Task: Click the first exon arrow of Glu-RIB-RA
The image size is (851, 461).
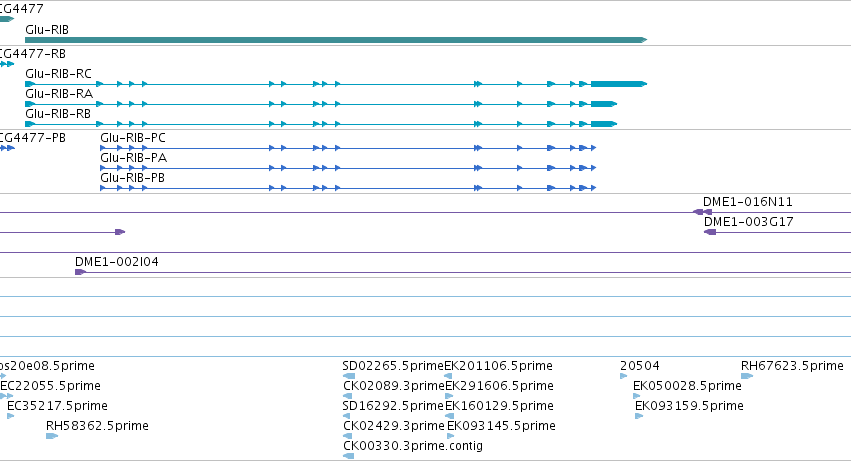Action: [30, 104]
